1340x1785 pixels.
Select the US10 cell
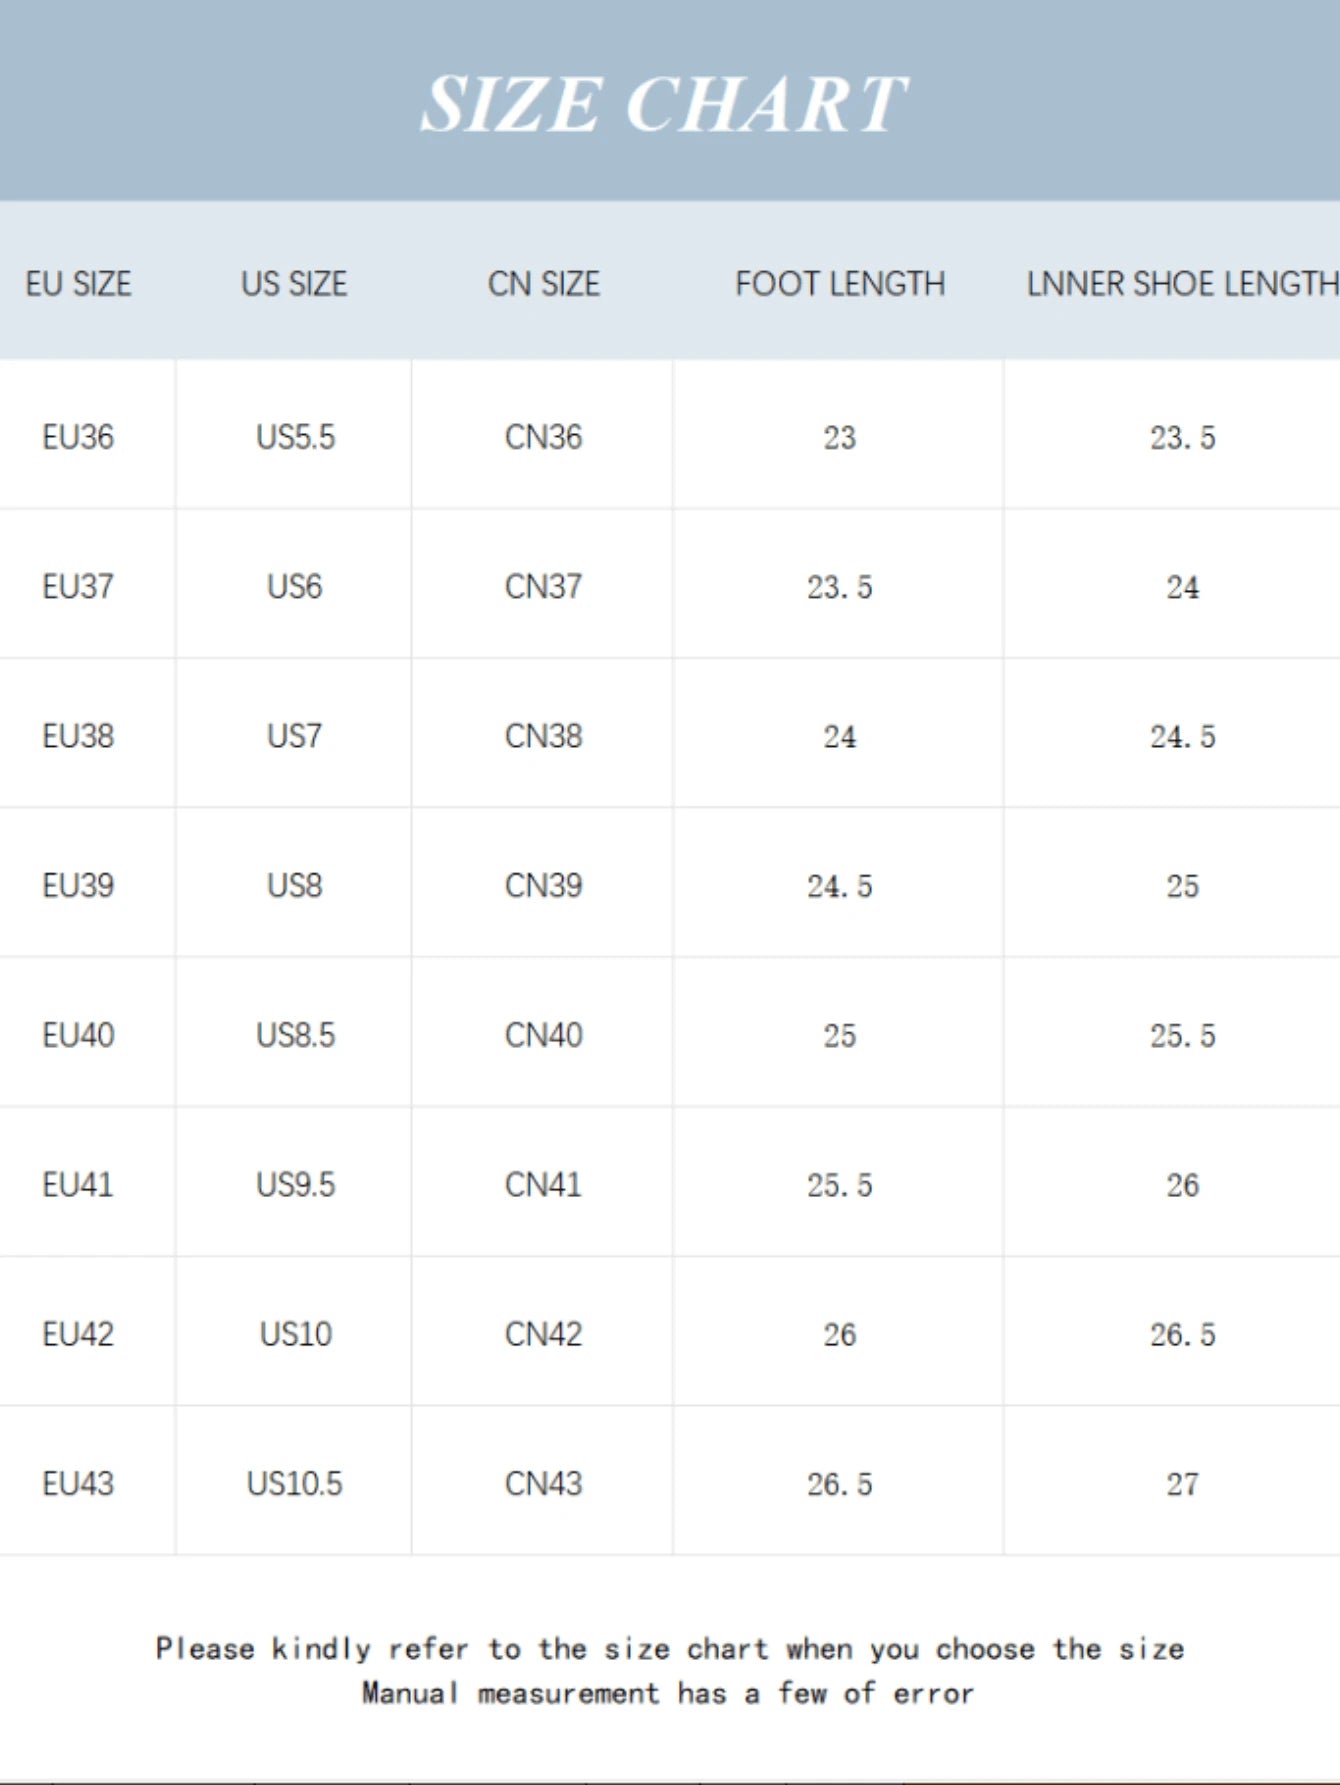click(x=295, y=1334)
